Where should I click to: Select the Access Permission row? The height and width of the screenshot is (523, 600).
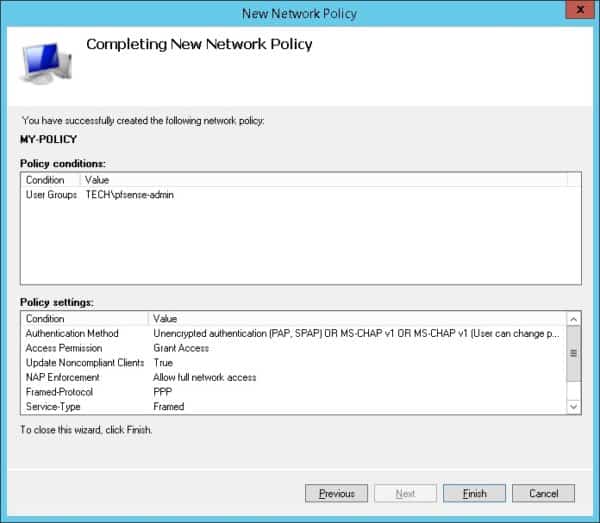[65, 348]
